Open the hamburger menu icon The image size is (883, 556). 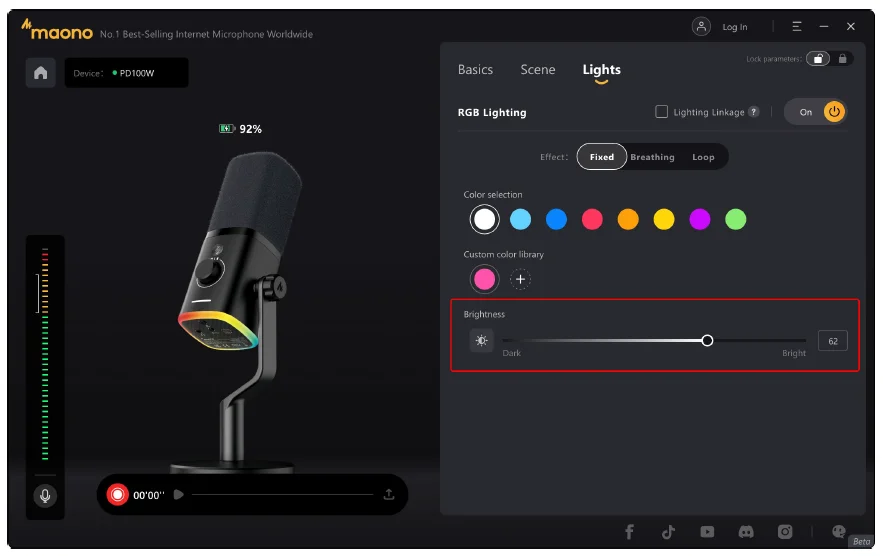(796, 26)
